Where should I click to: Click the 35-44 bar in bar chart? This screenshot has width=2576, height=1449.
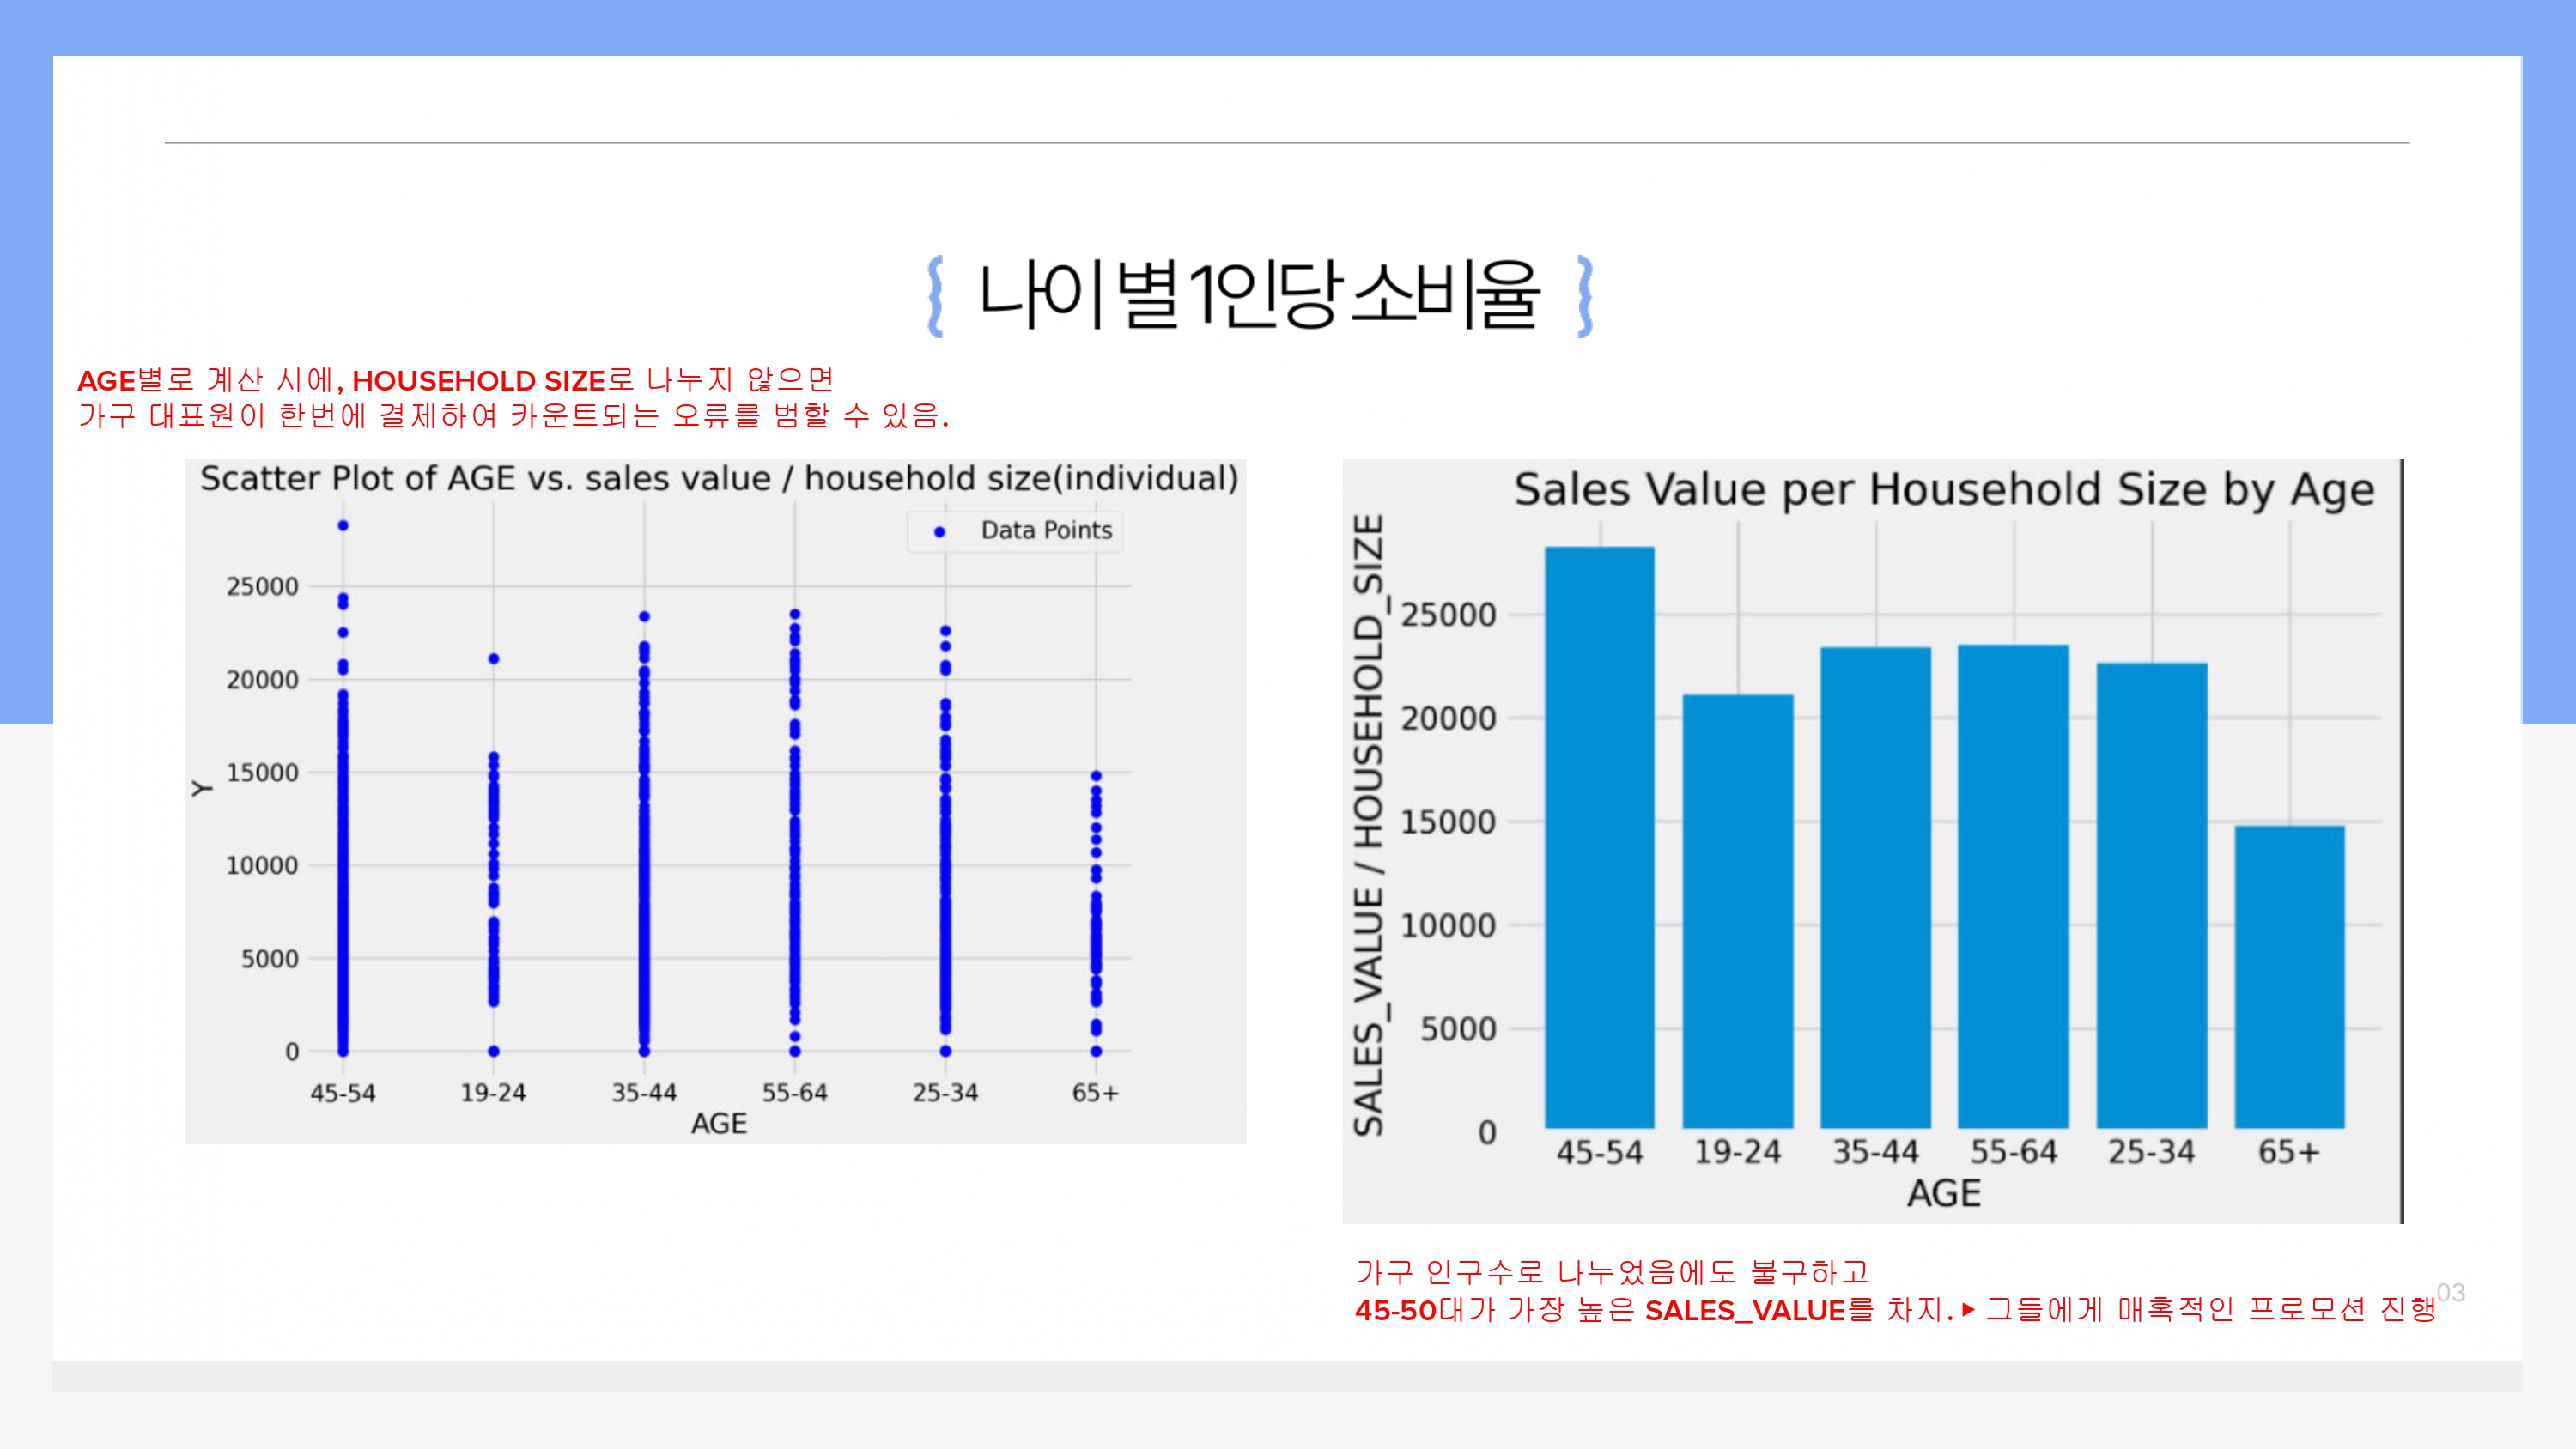click(x=1875, y=888)
